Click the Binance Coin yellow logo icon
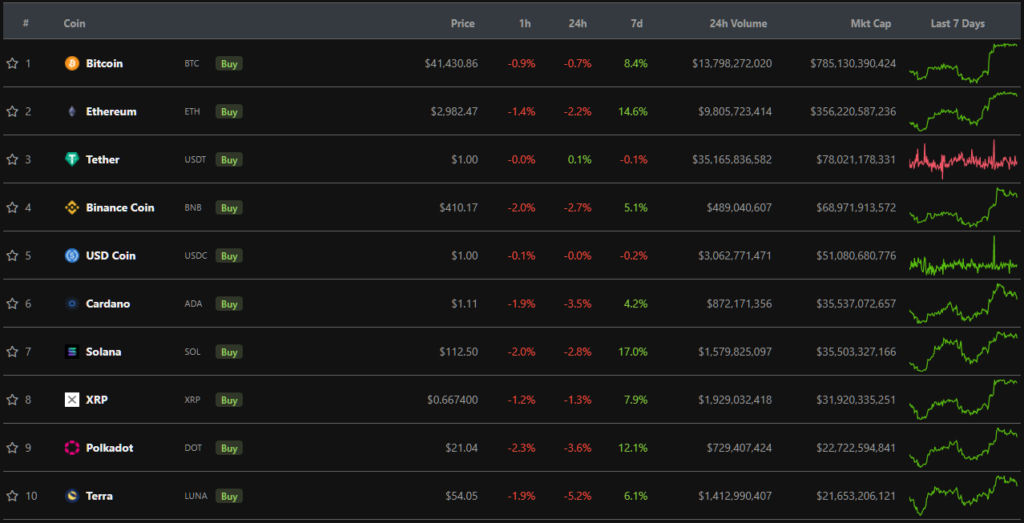This screenshot has height=523, width=1024. (x=71, y=207)
